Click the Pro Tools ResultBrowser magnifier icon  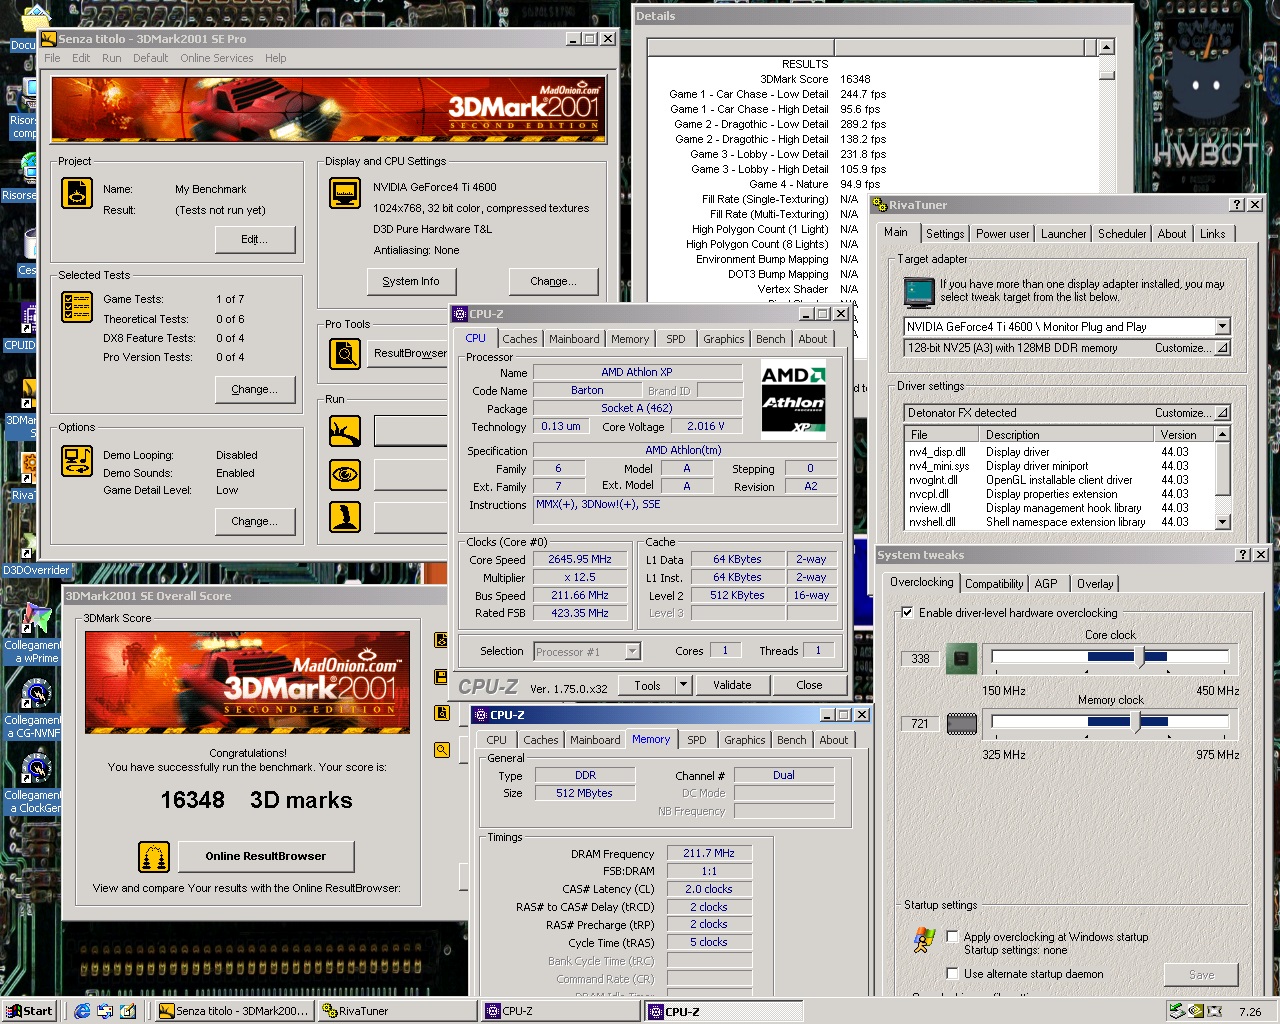[345, 353]
